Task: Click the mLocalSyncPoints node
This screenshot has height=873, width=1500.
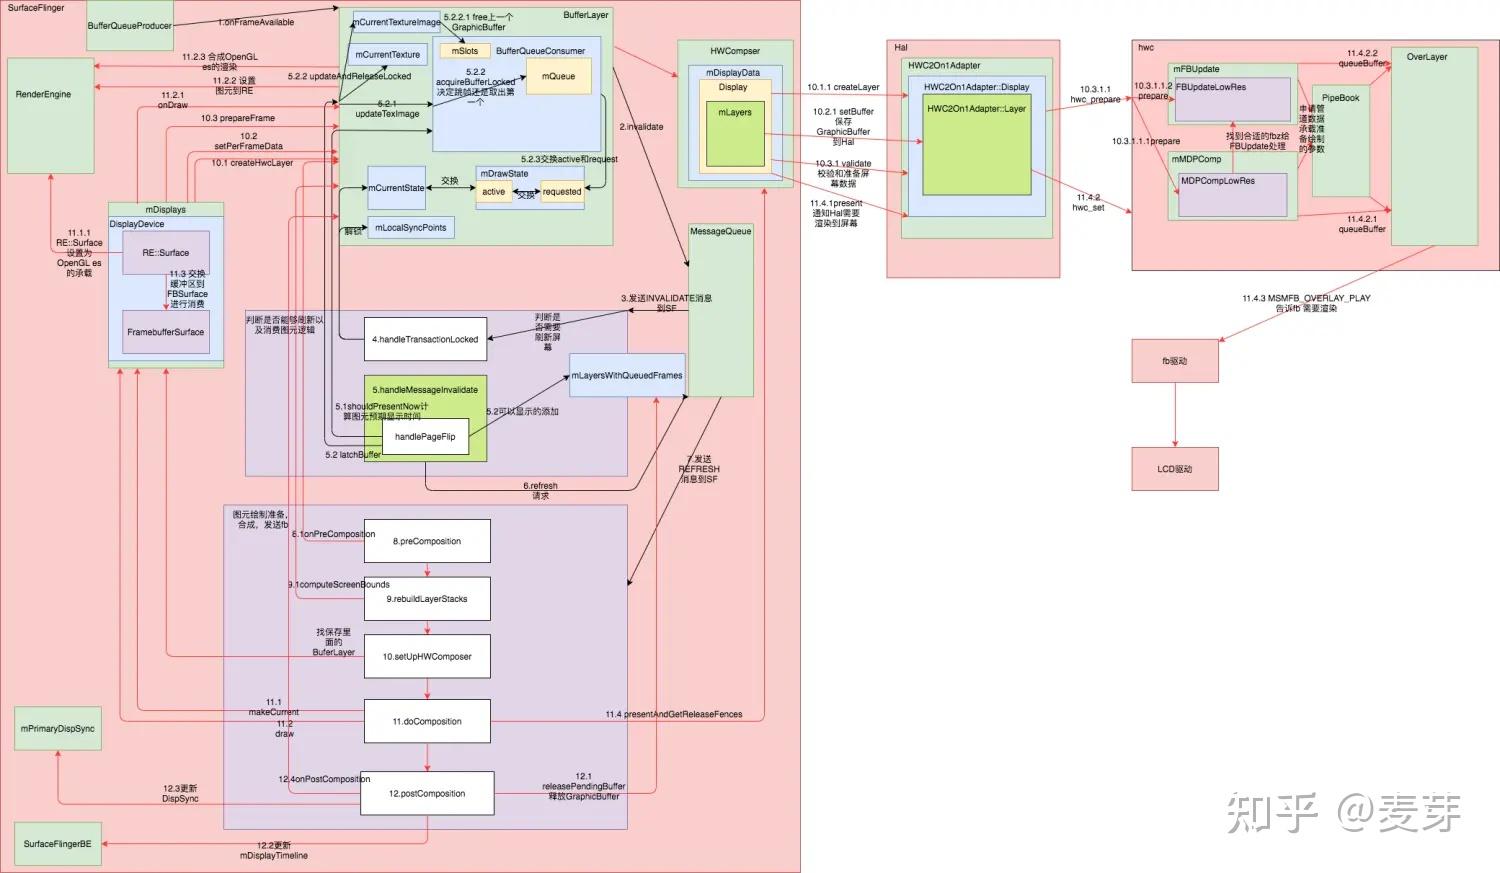Action: 411,228
